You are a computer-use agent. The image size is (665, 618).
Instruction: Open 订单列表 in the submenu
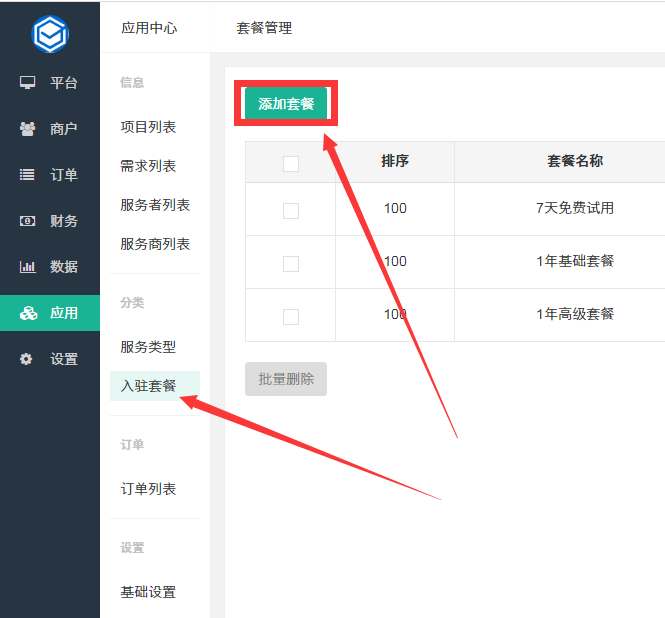[x=148, y=489]
